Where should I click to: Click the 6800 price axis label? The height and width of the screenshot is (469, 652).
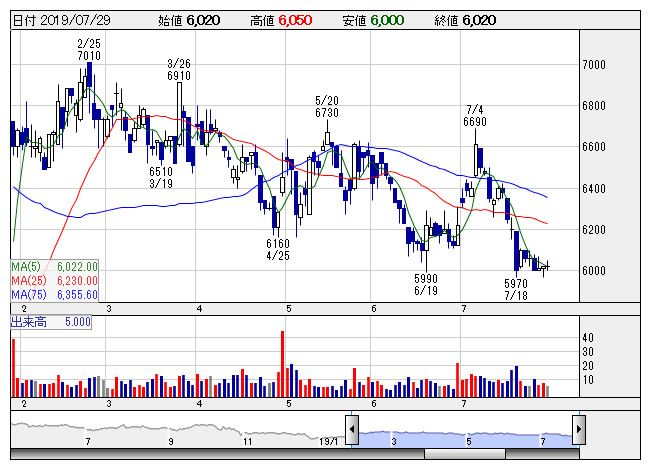click(x=594, y=106)
